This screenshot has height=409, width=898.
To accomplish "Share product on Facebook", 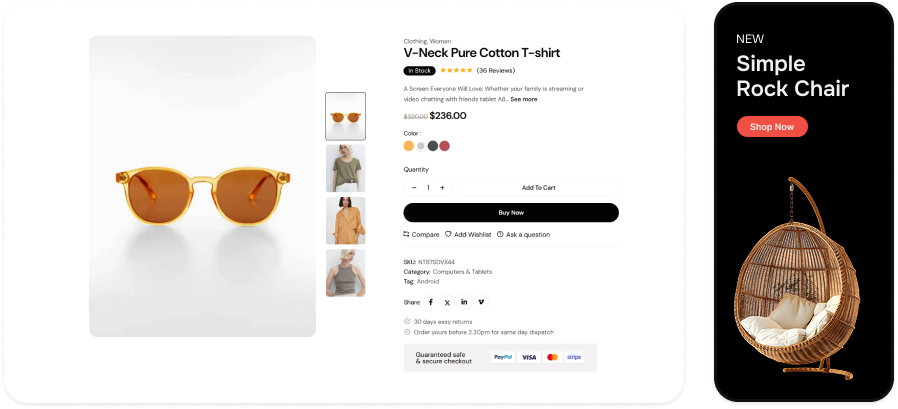I will coord(431,301).
